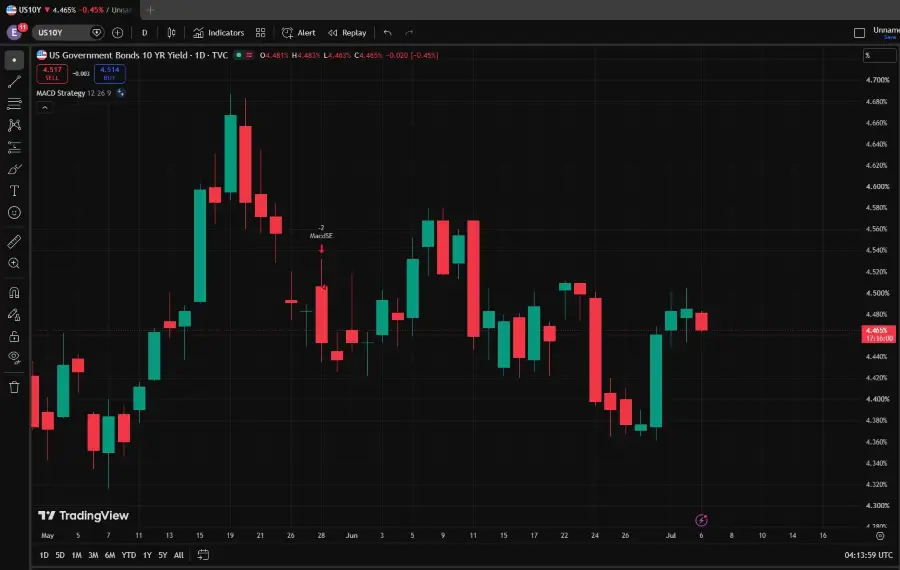Open the Indicators dialog
900x570 pixels.
point(219,33)
